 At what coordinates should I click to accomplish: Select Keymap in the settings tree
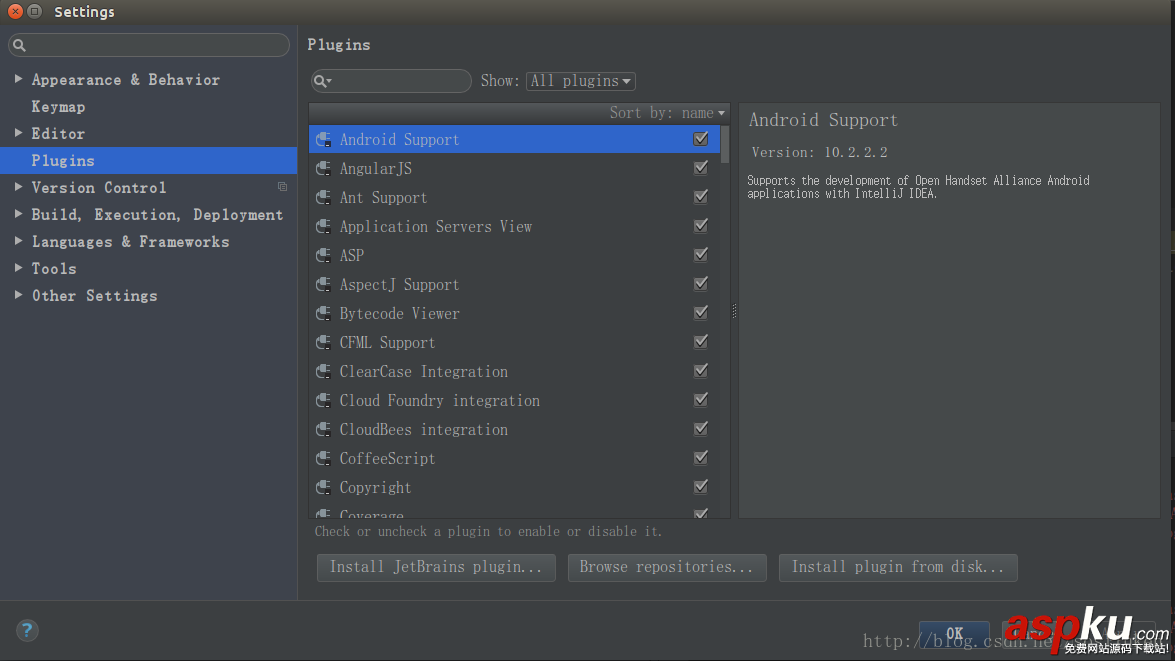[58, 107]
